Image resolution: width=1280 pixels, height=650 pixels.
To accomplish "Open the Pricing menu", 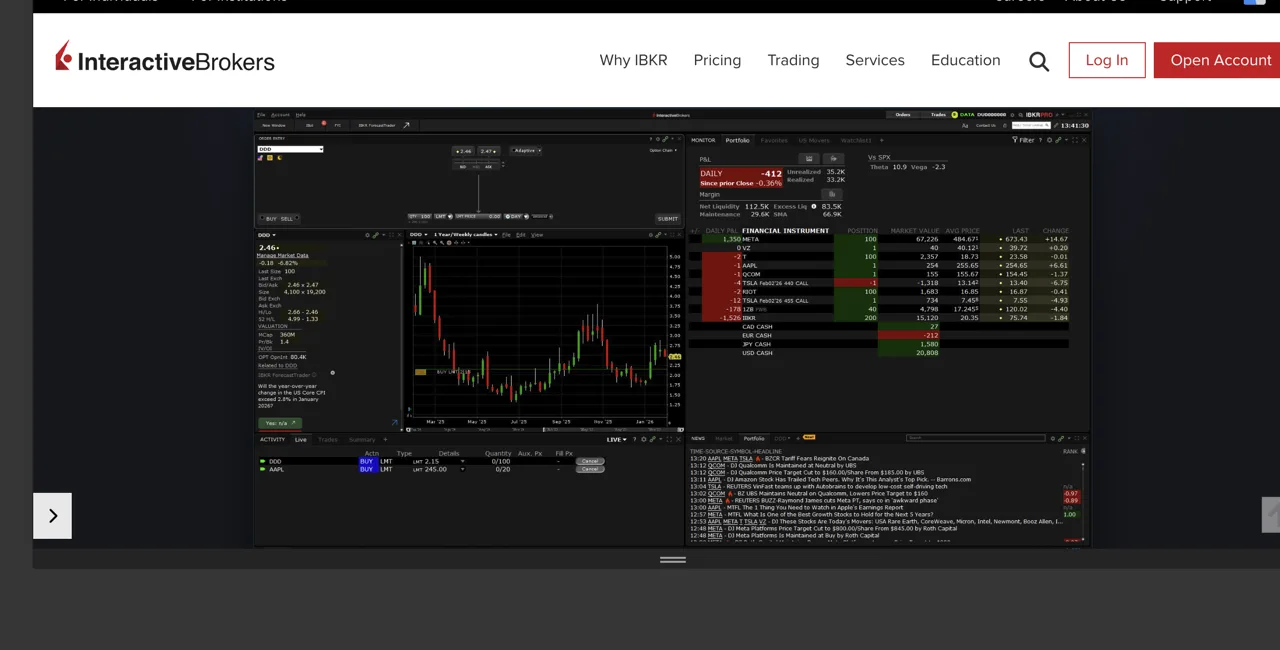I will (x=717, y=60).
